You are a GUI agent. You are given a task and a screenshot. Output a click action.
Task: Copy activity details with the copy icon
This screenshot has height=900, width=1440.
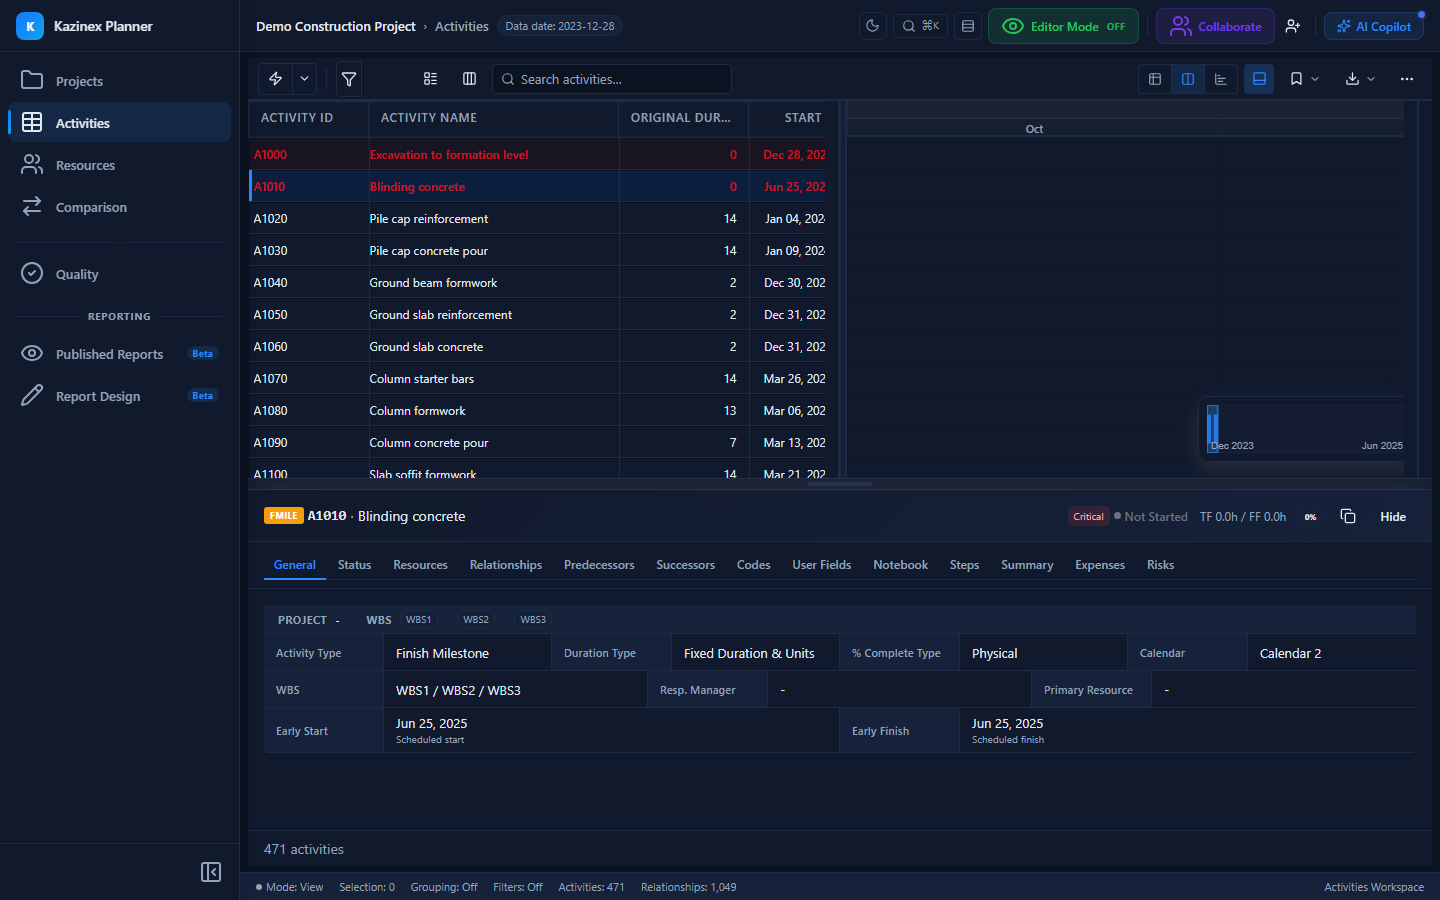coord(1348,516)
